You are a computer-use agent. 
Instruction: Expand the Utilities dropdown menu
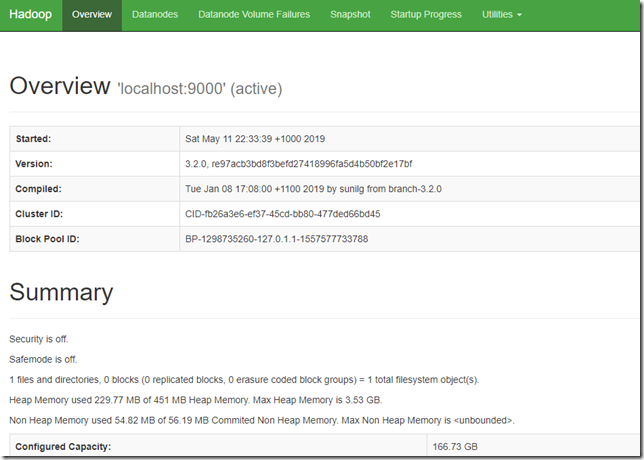coord(501,15)
